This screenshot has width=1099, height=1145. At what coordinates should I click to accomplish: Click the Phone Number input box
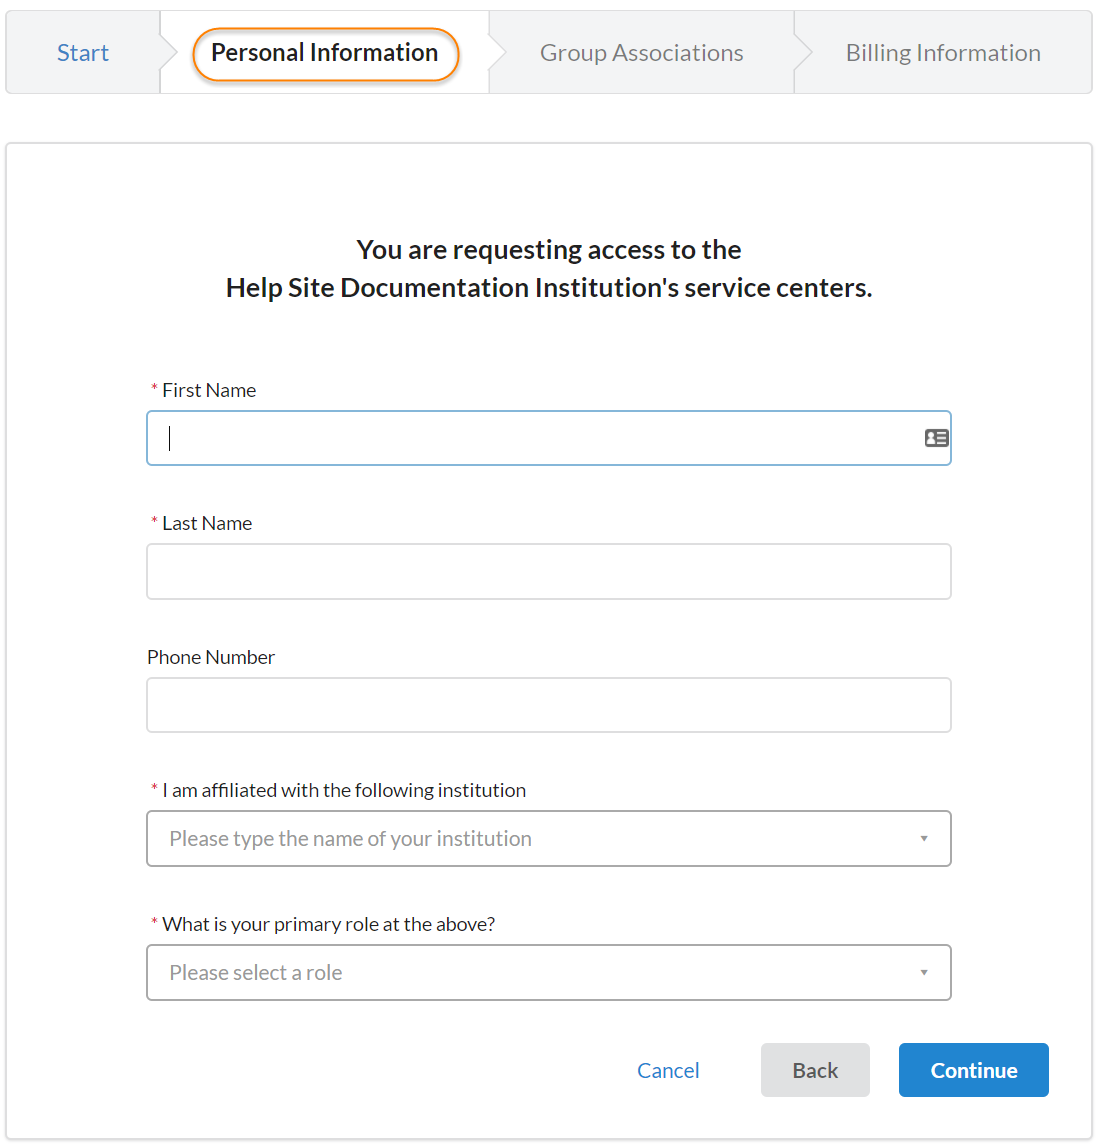548,705
